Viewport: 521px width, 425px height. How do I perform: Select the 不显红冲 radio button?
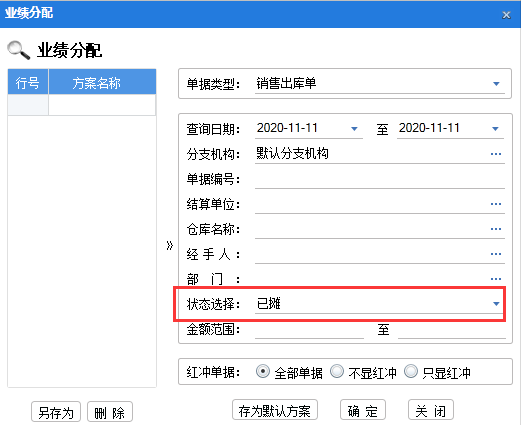(x=337, y=371)
